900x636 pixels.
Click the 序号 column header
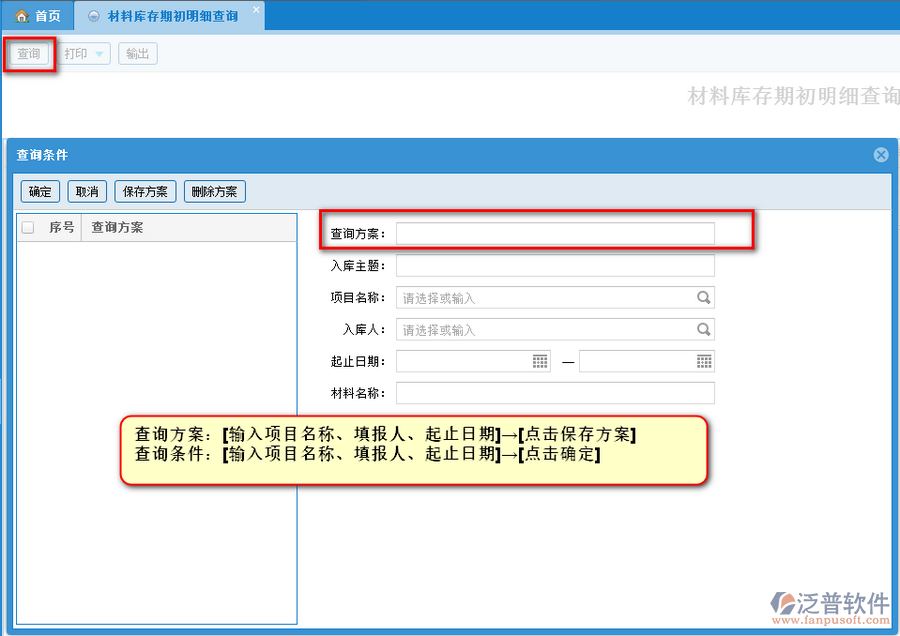pos(62,227)
